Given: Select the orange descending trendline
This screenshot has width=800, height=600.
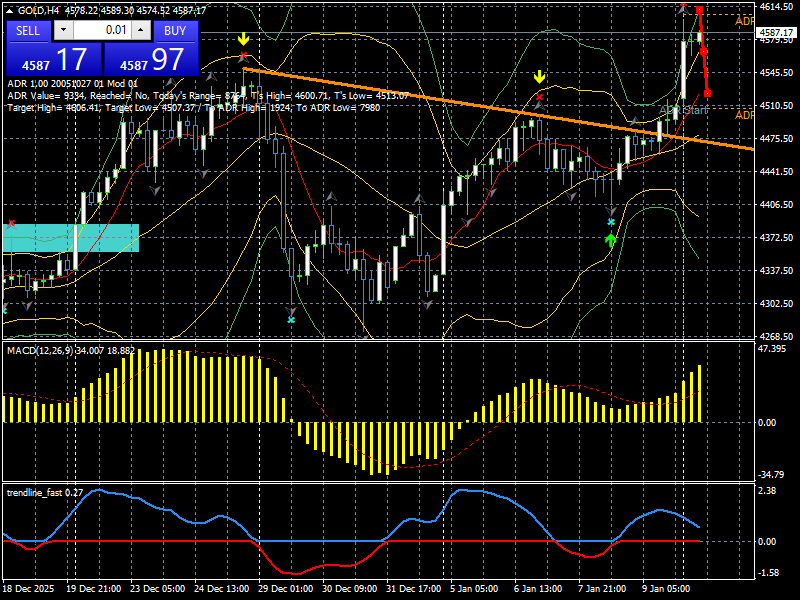Looking at the screenshot, I should [497, 109].
